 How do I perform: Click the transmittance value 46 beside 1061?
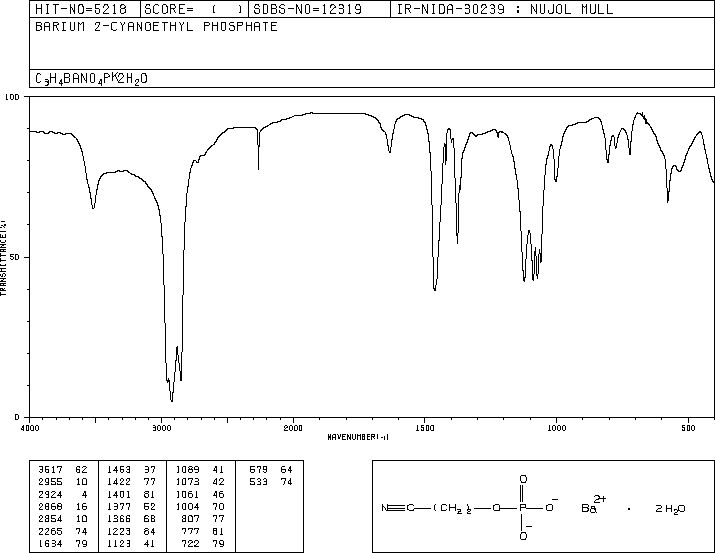click(218, 494)
